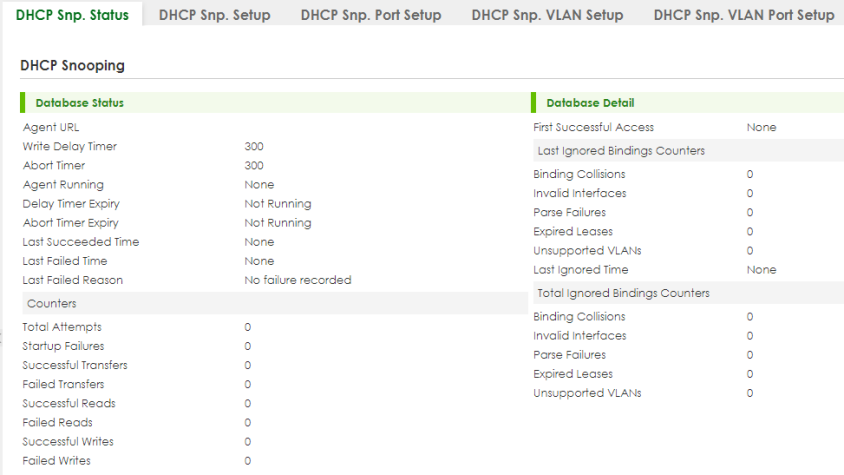Switch to DHCP Snp. Status tab
The image size is (844, 475).
pos(72,15)
